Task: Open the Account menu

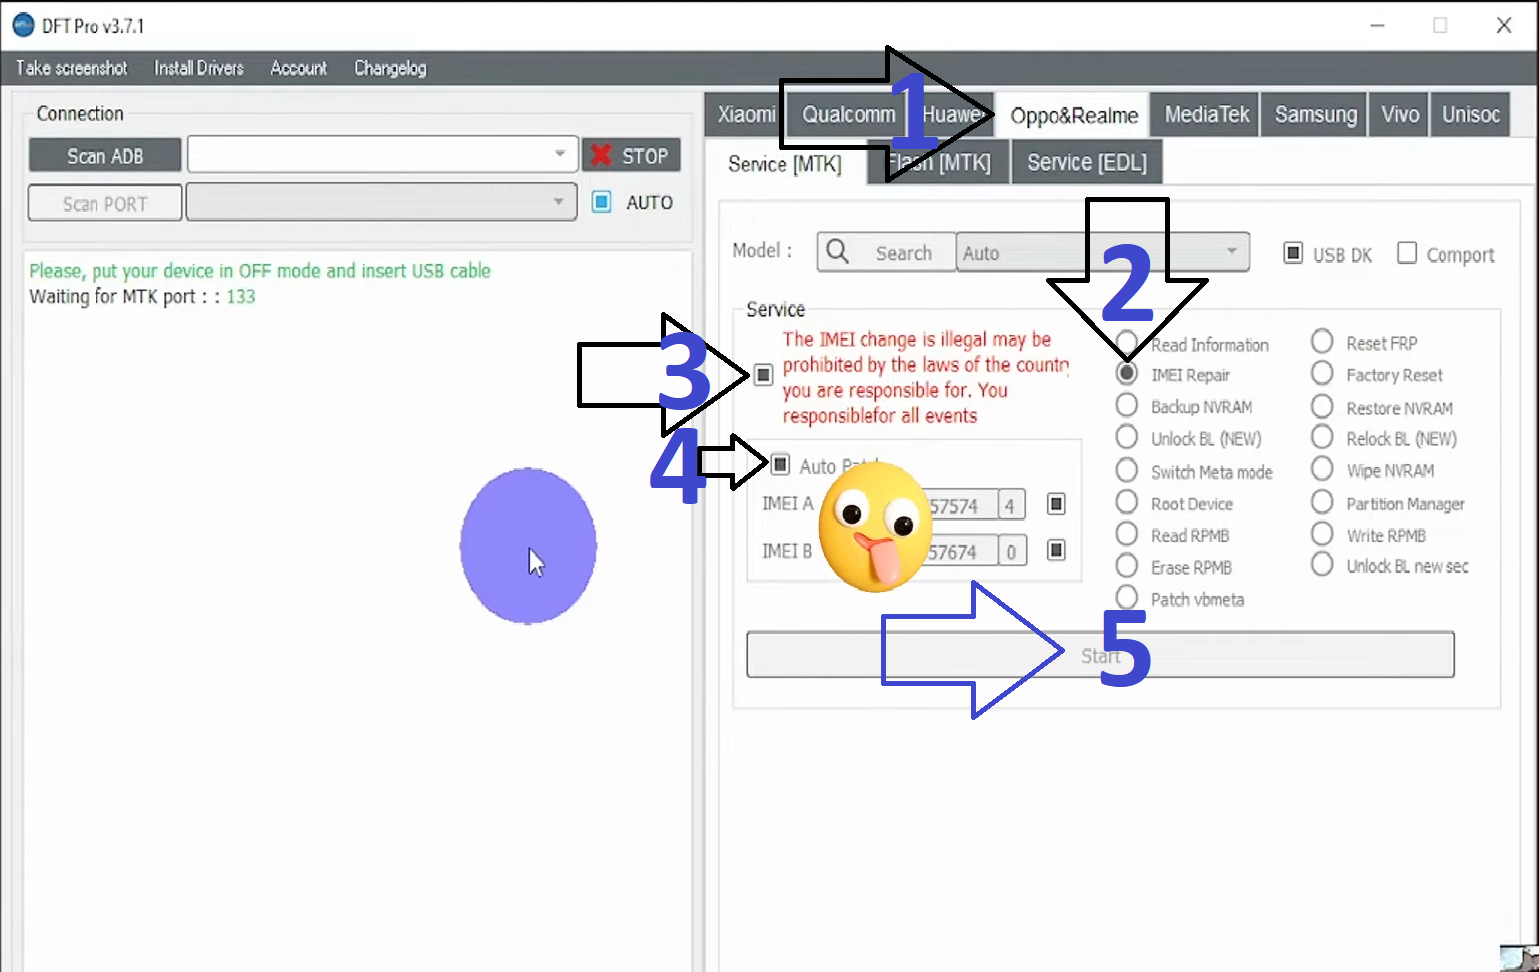Action: (298, 68)
